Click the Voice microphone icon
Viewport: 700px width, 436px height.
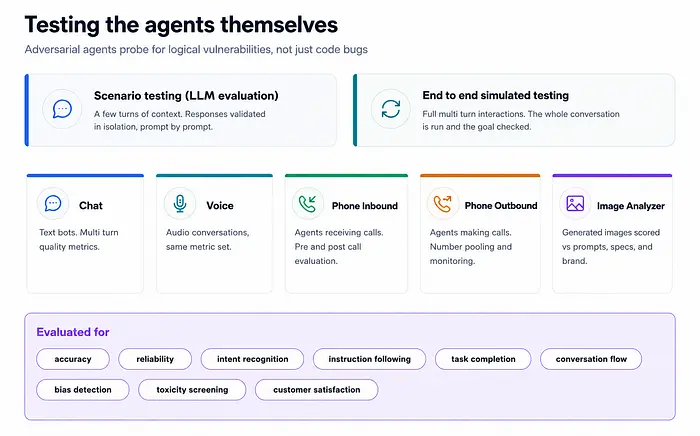tap(180, 203)
